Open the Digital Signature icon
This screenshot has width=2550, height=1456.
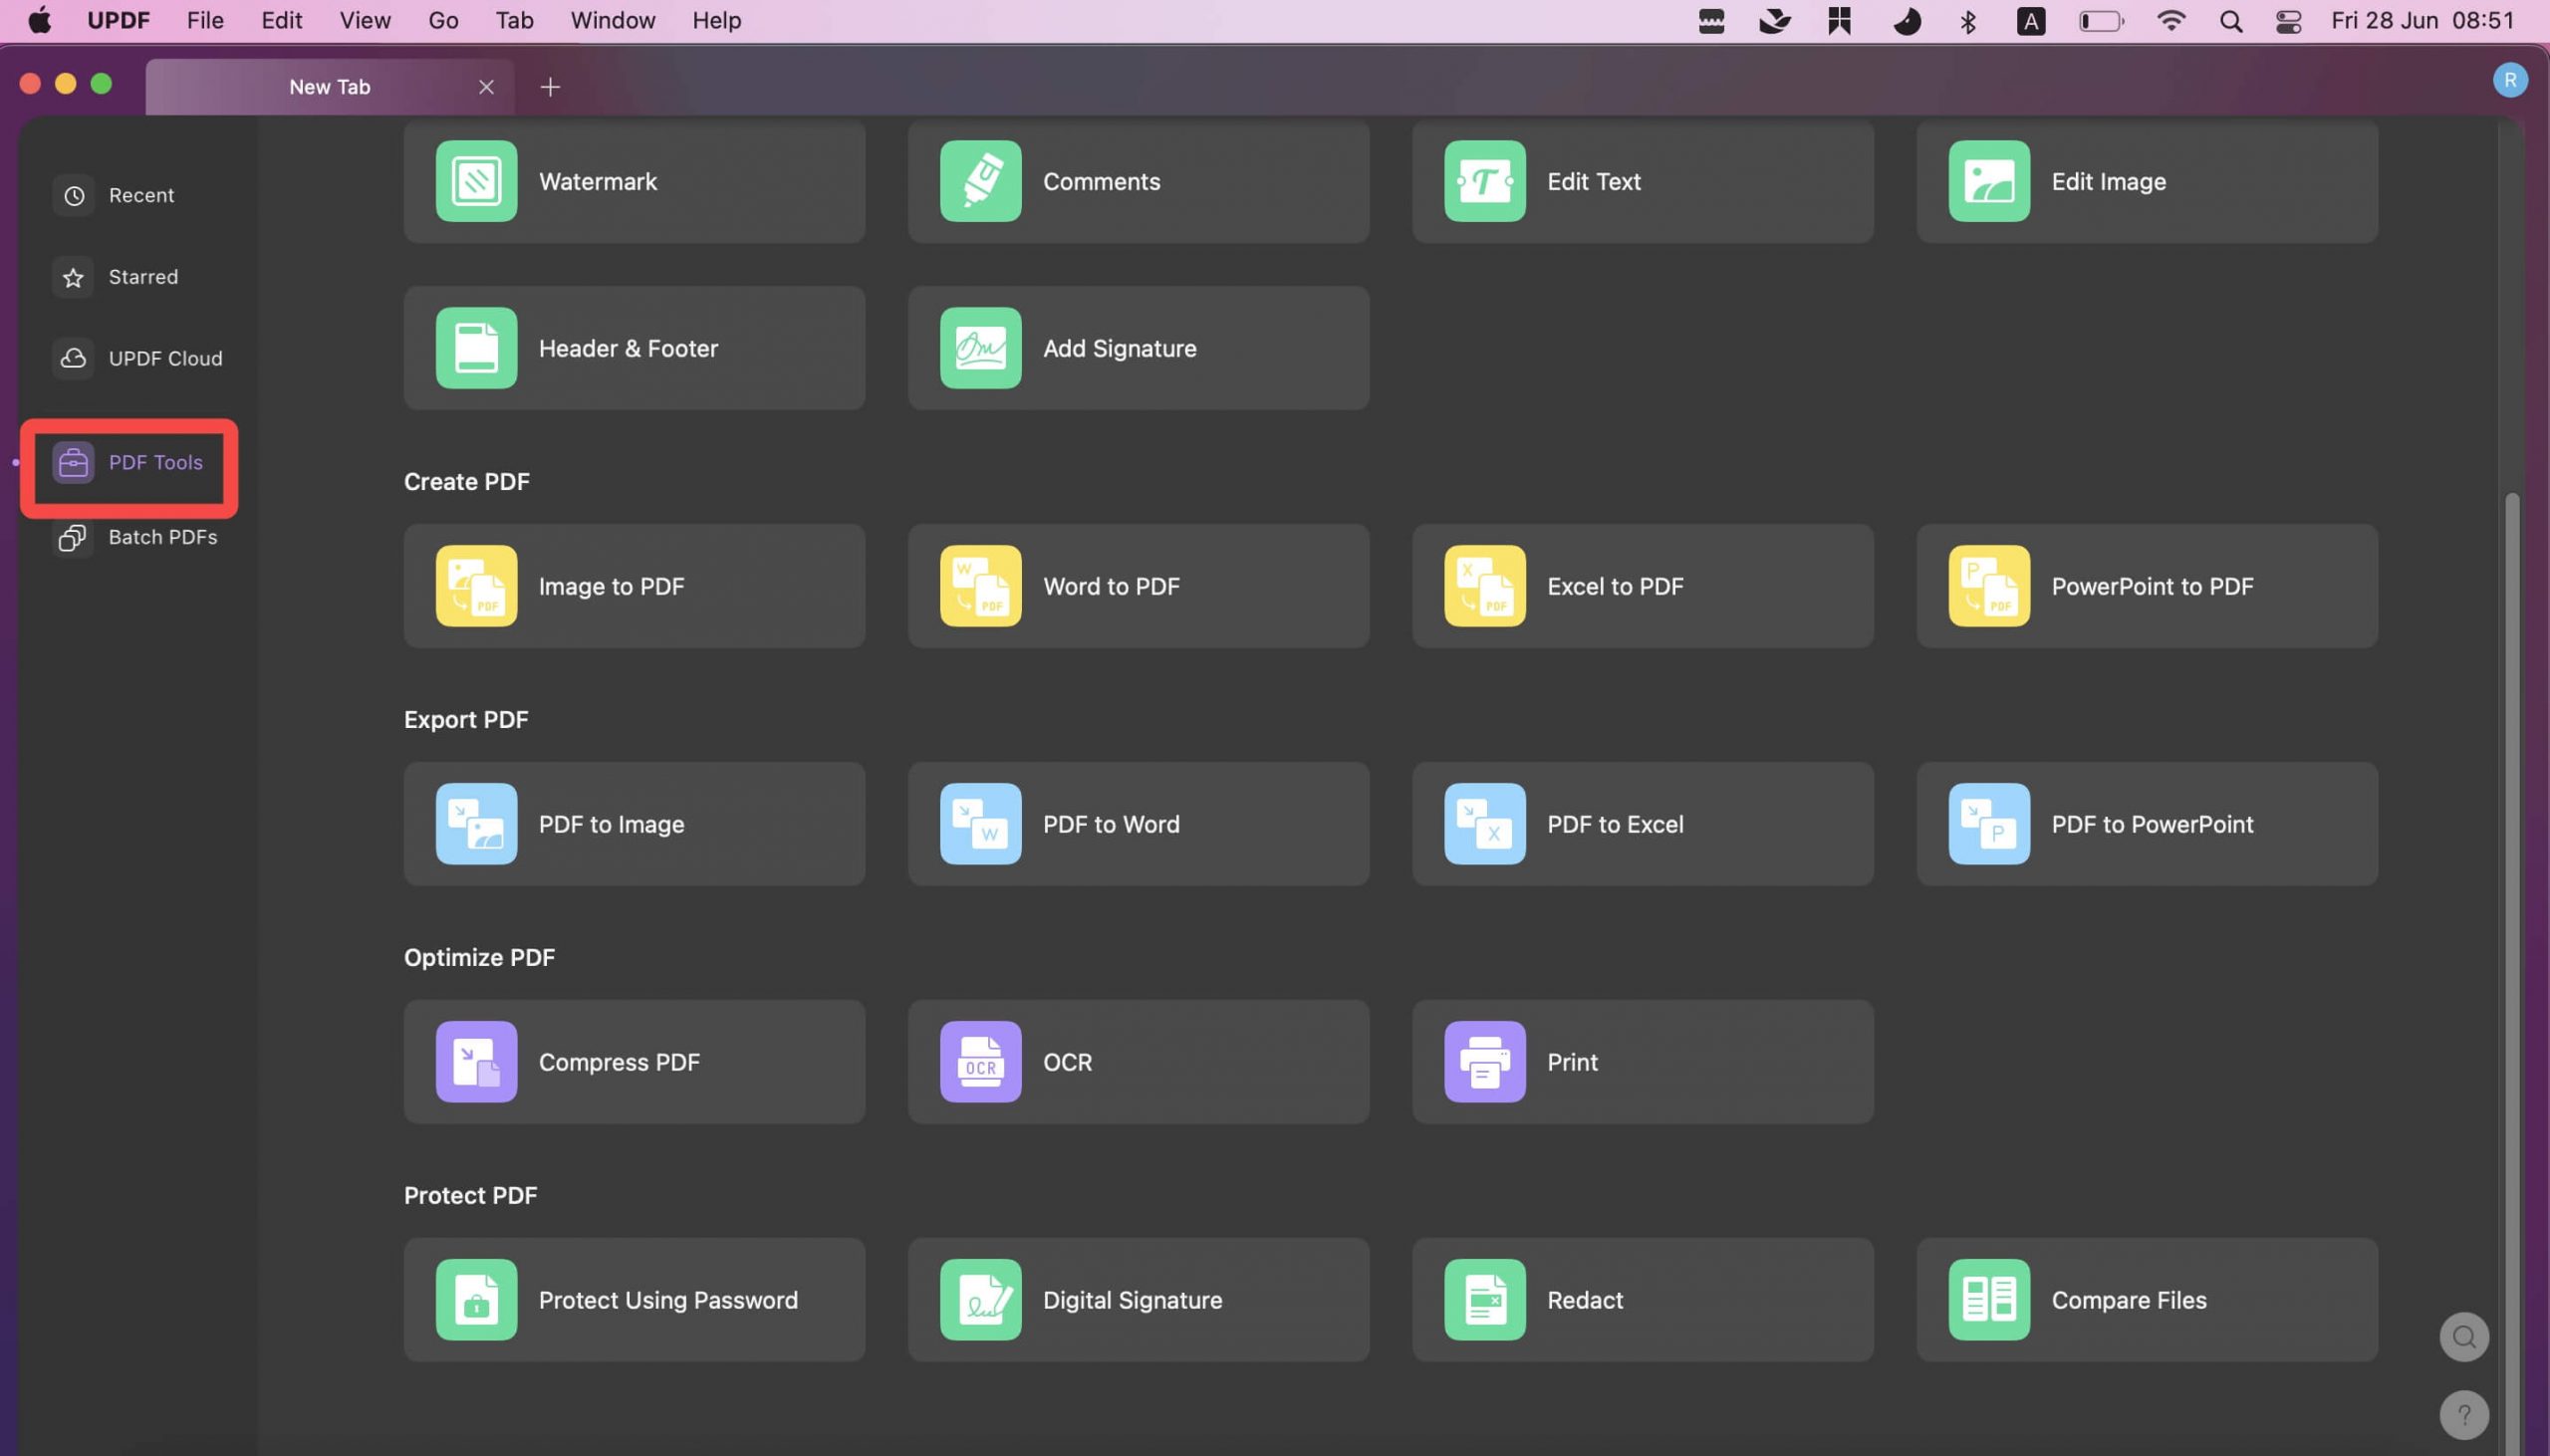tap(980, 1300)
